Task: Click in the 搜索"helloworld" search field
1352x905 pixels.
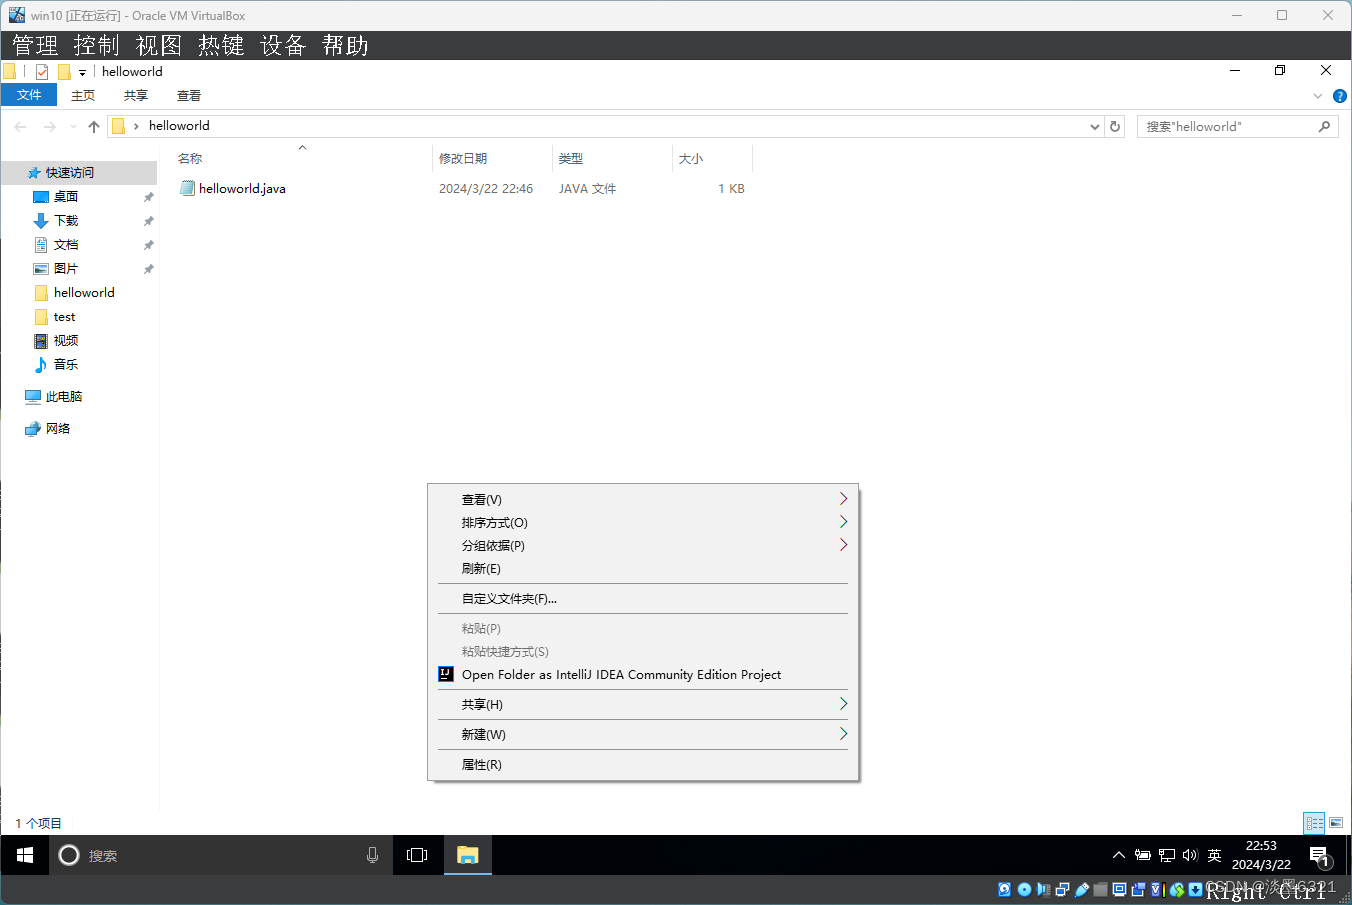Action: pos(1237,126)
